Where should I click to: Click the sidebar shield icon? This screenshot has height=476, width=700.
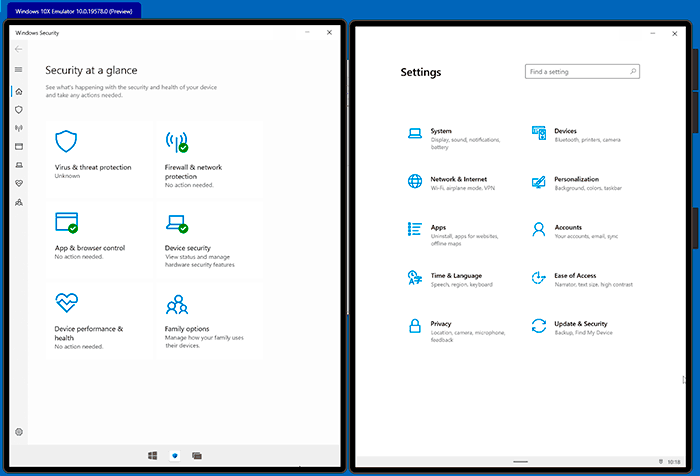(18, 109)
